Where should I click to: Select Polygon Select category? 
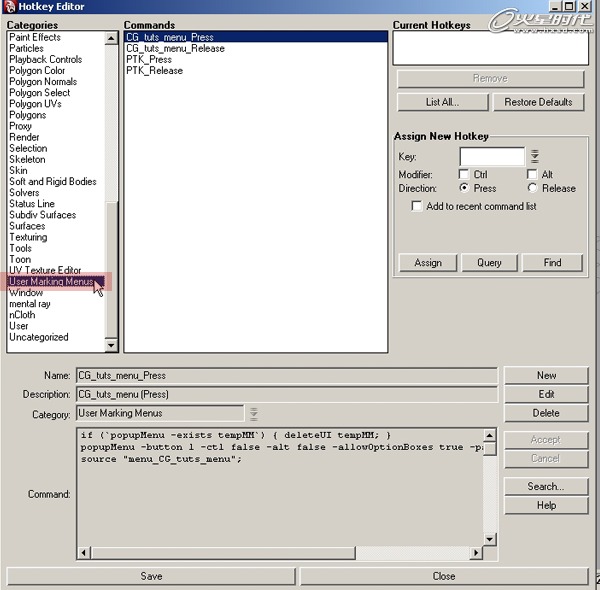(x=56, y=93)
